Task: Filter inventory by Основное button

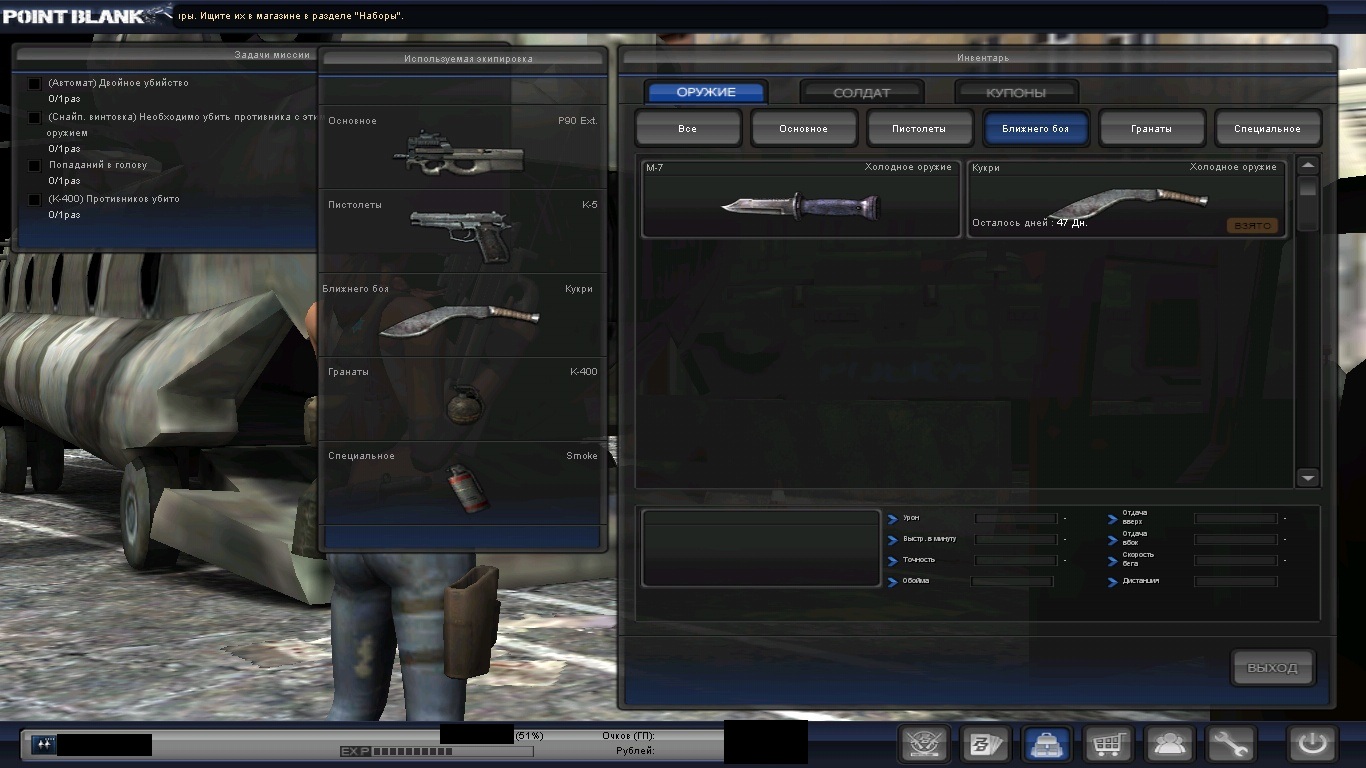Action: click(x=804, y=128)
